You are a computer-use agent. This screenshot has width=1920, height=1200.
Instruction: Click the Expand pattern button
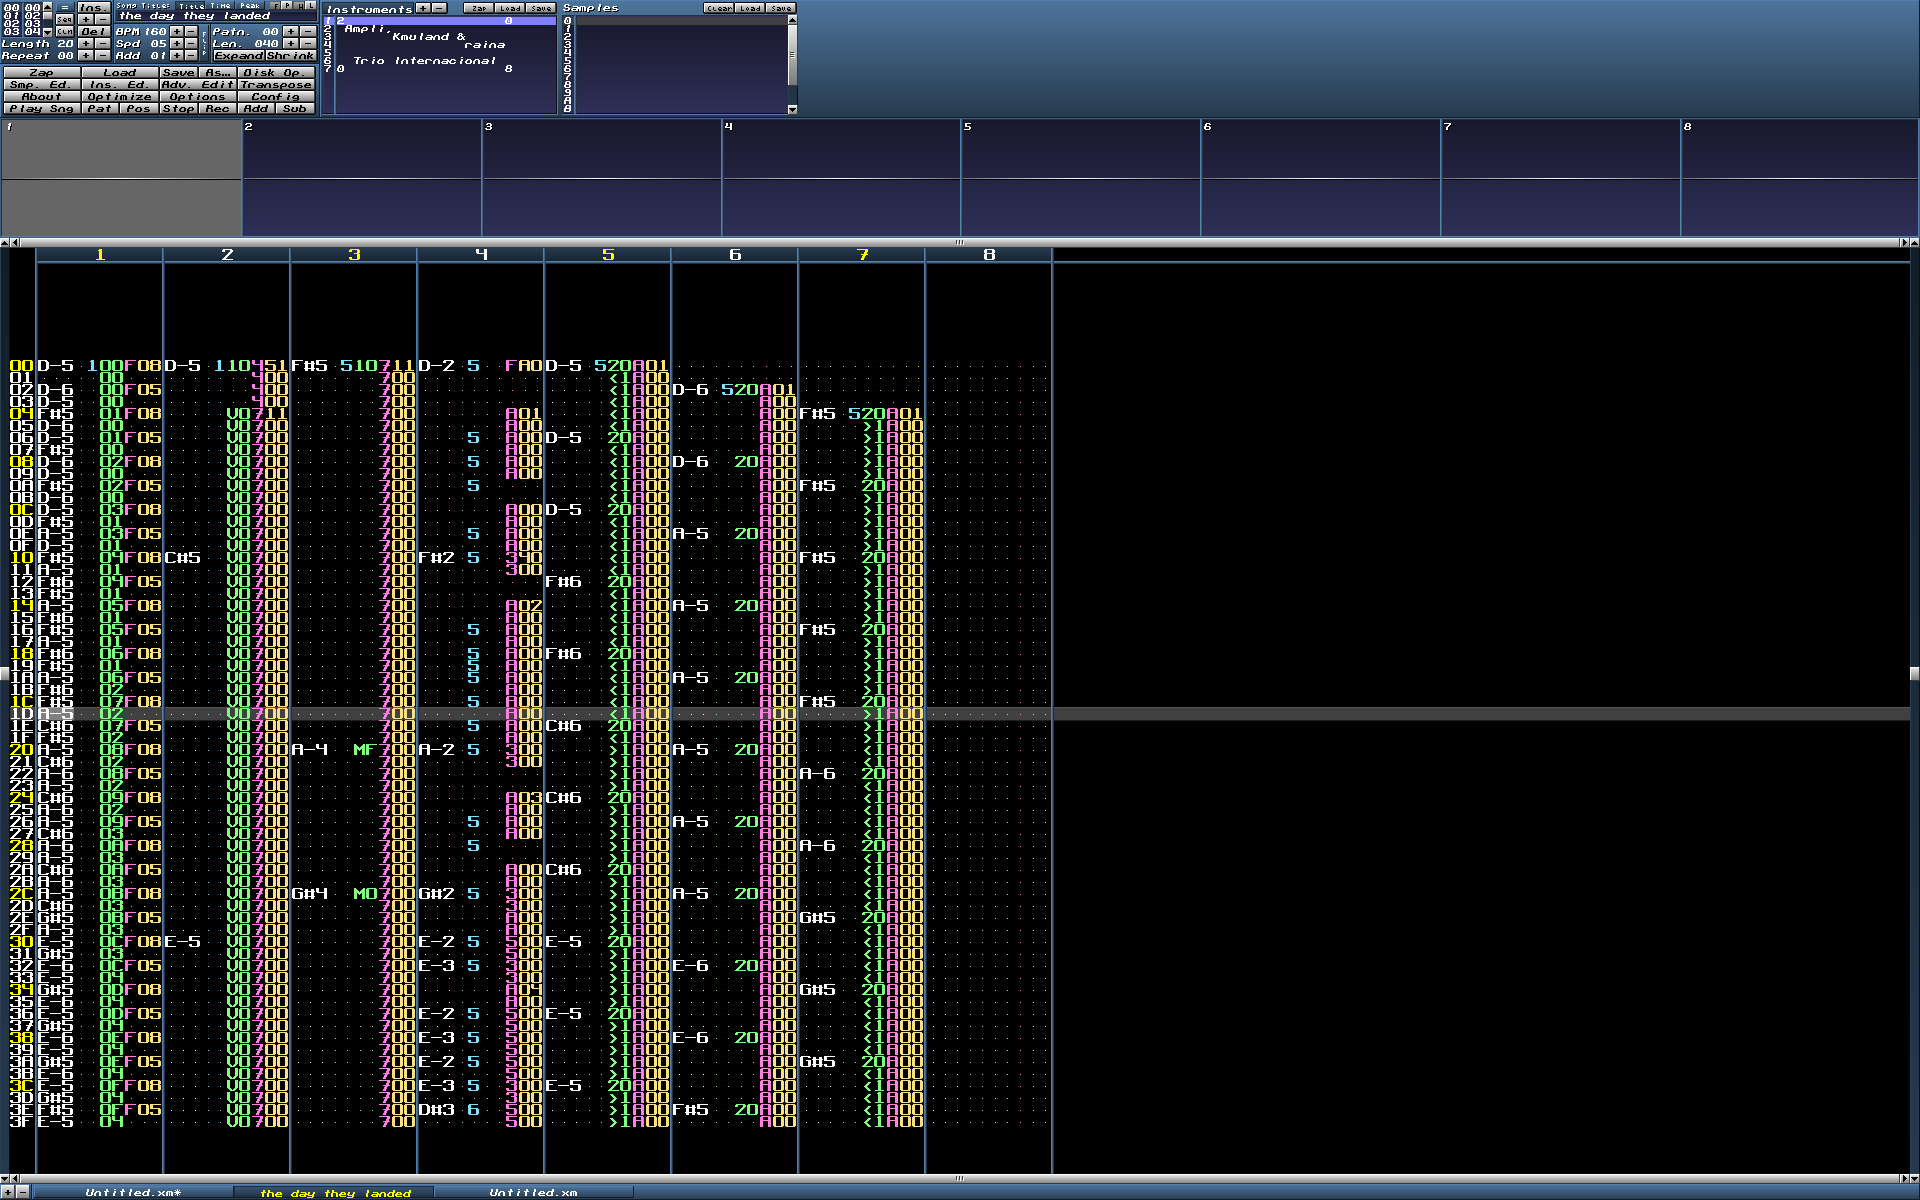tap(239, 56)
